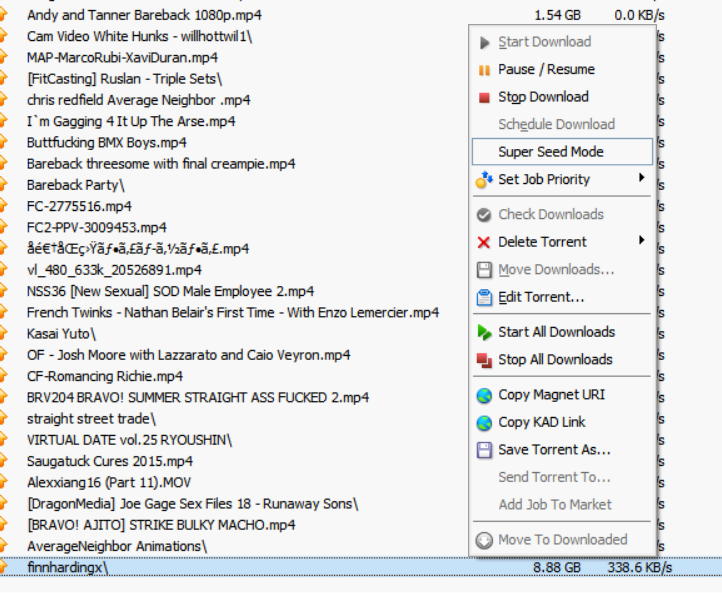Screen dimensions: 722x593
Task: Click the green Start All Downloads icon
Action: click(x=484, y=332)
